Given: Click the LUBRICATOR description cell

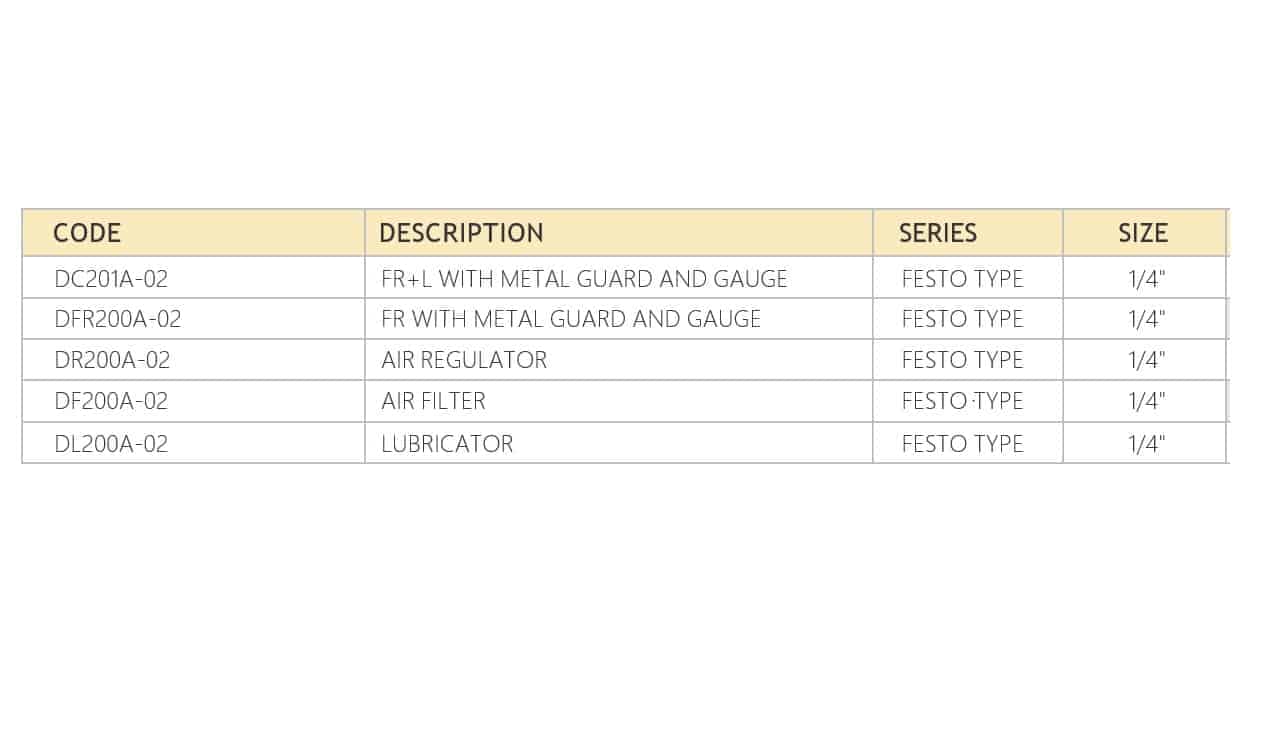Looking at the screenshot, I should tap(619, 443).
